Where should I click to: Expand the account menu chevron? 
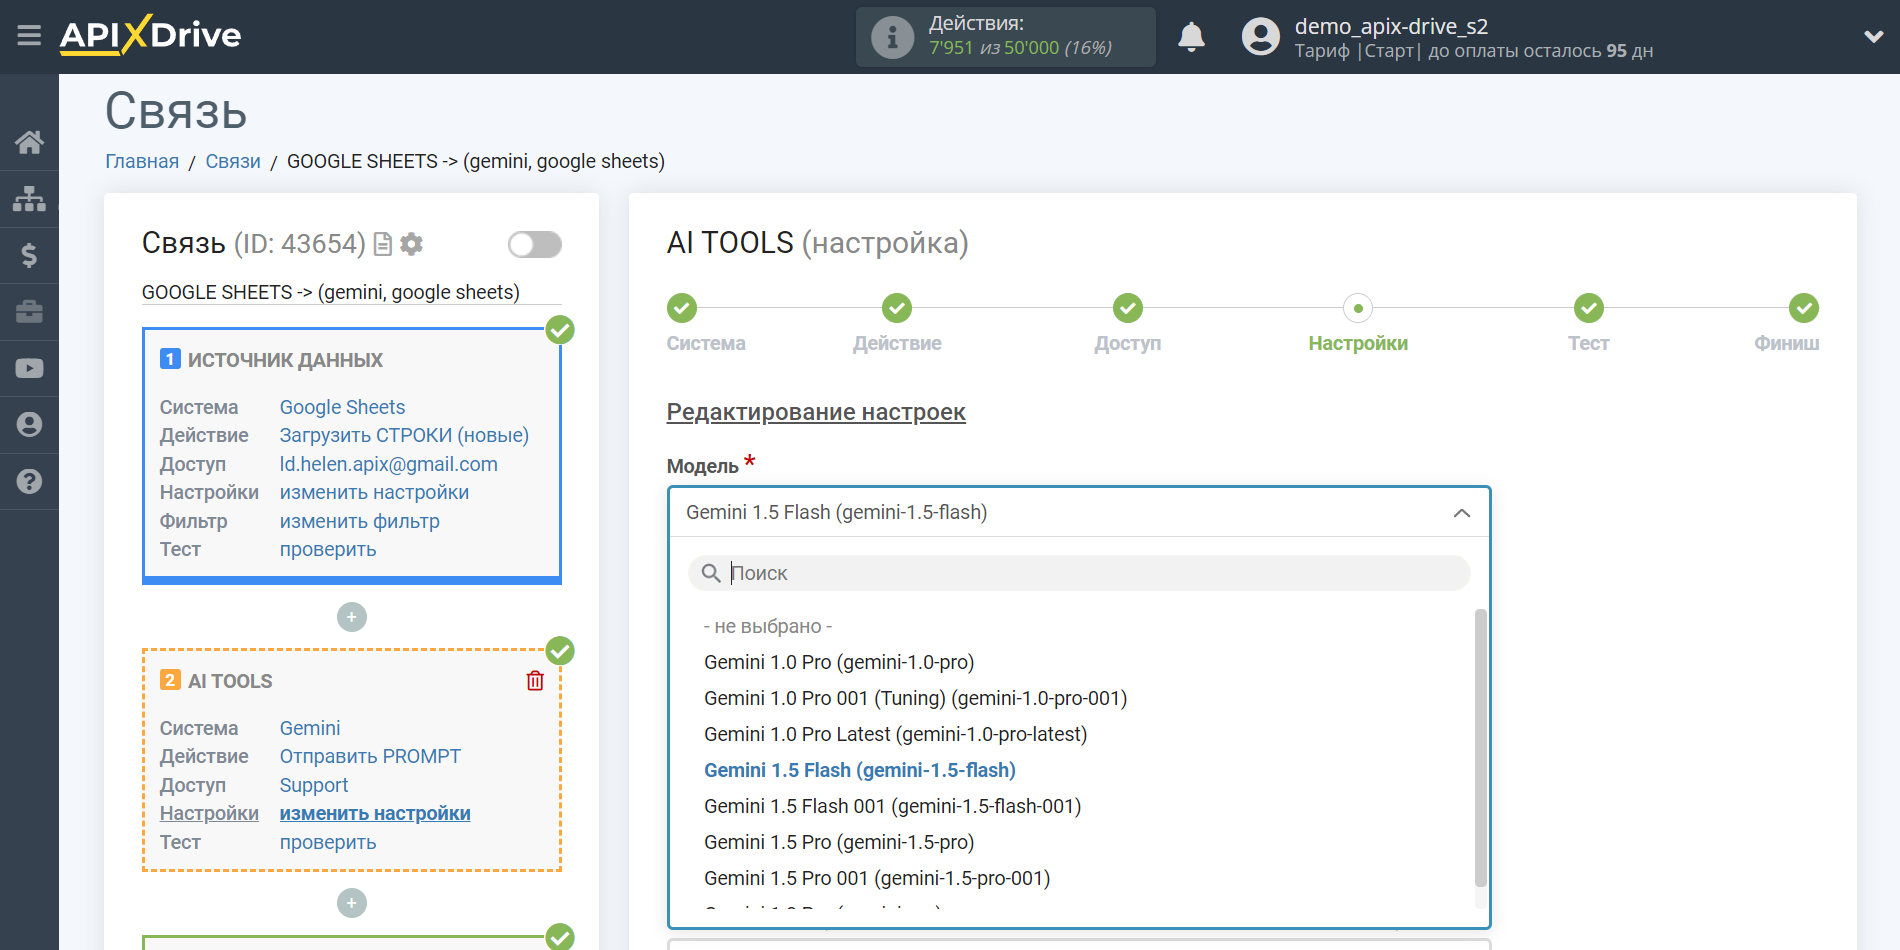click(1873, 36)
